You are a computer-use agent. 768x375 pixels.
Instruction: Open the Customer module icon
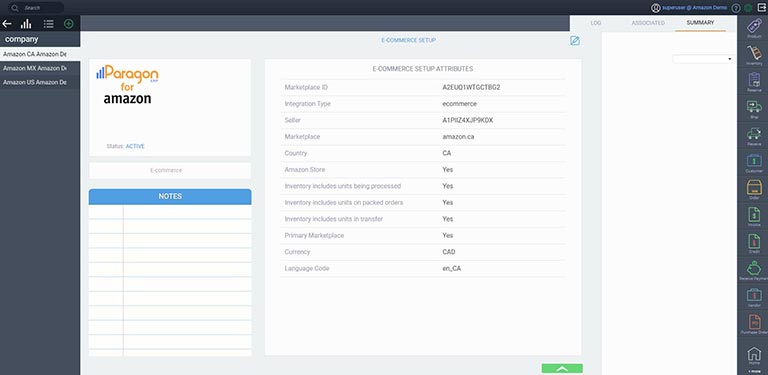pyautogui.click(x=754, y=160)
